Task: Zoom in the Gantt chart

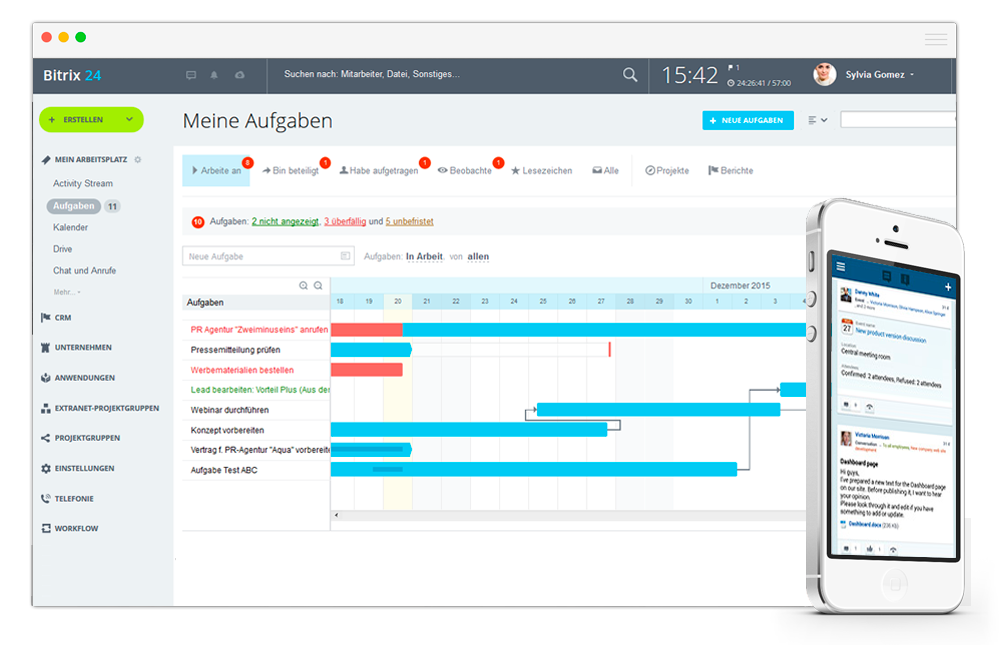Action: (303, 286)
